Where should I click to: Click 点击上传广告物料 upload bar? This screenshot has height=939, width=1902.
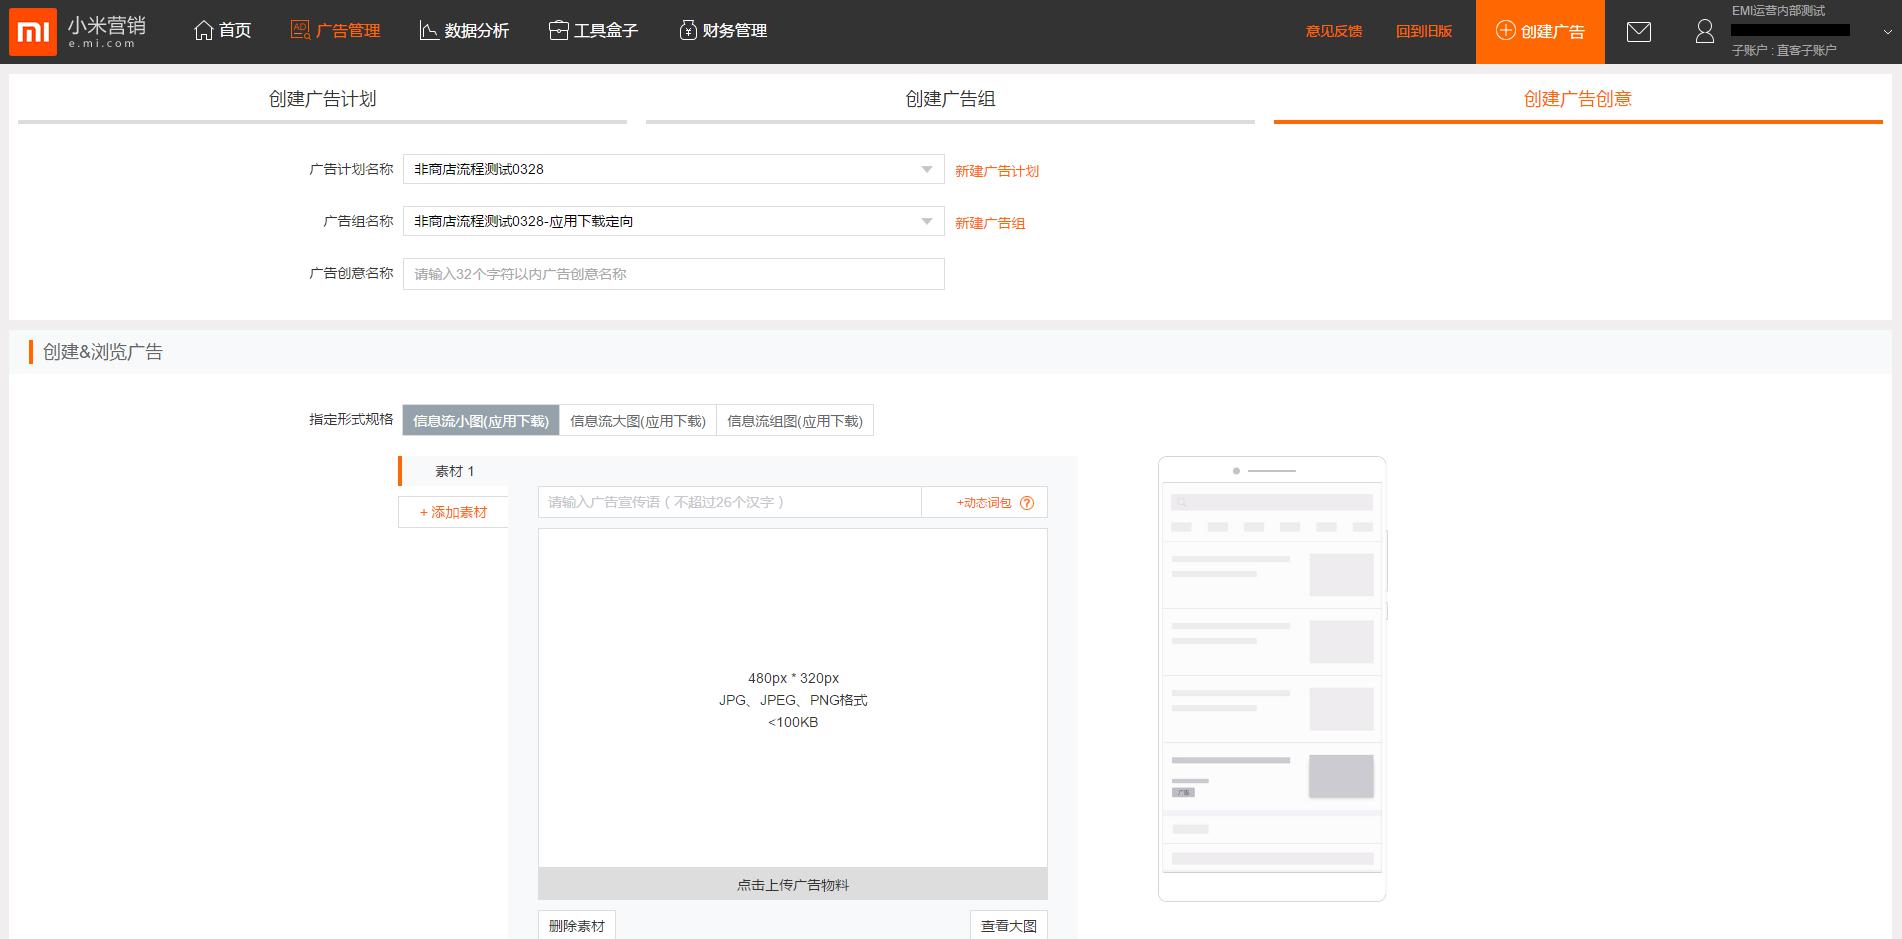pyautogui.click(x=792, y=884)
